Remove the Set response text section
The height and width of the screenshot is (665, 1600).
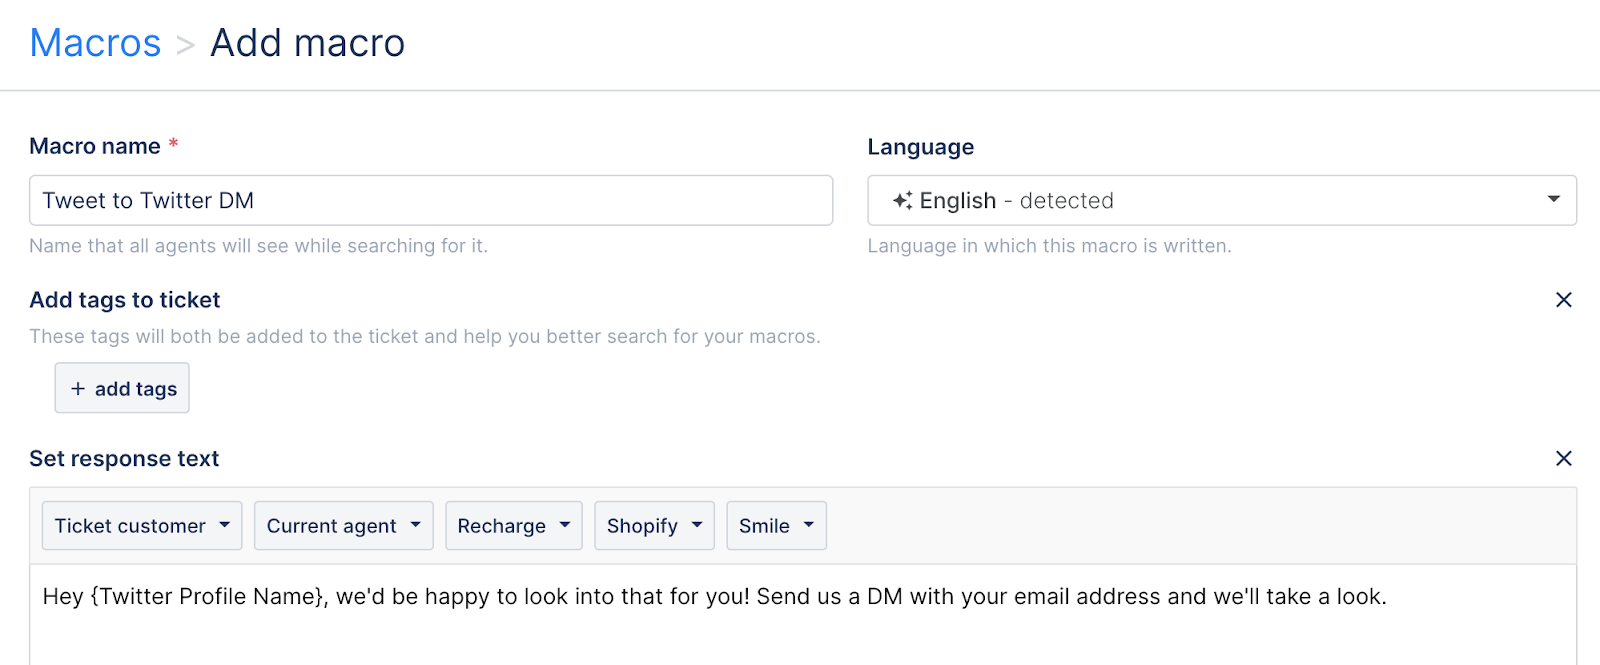click(1564, 458)
